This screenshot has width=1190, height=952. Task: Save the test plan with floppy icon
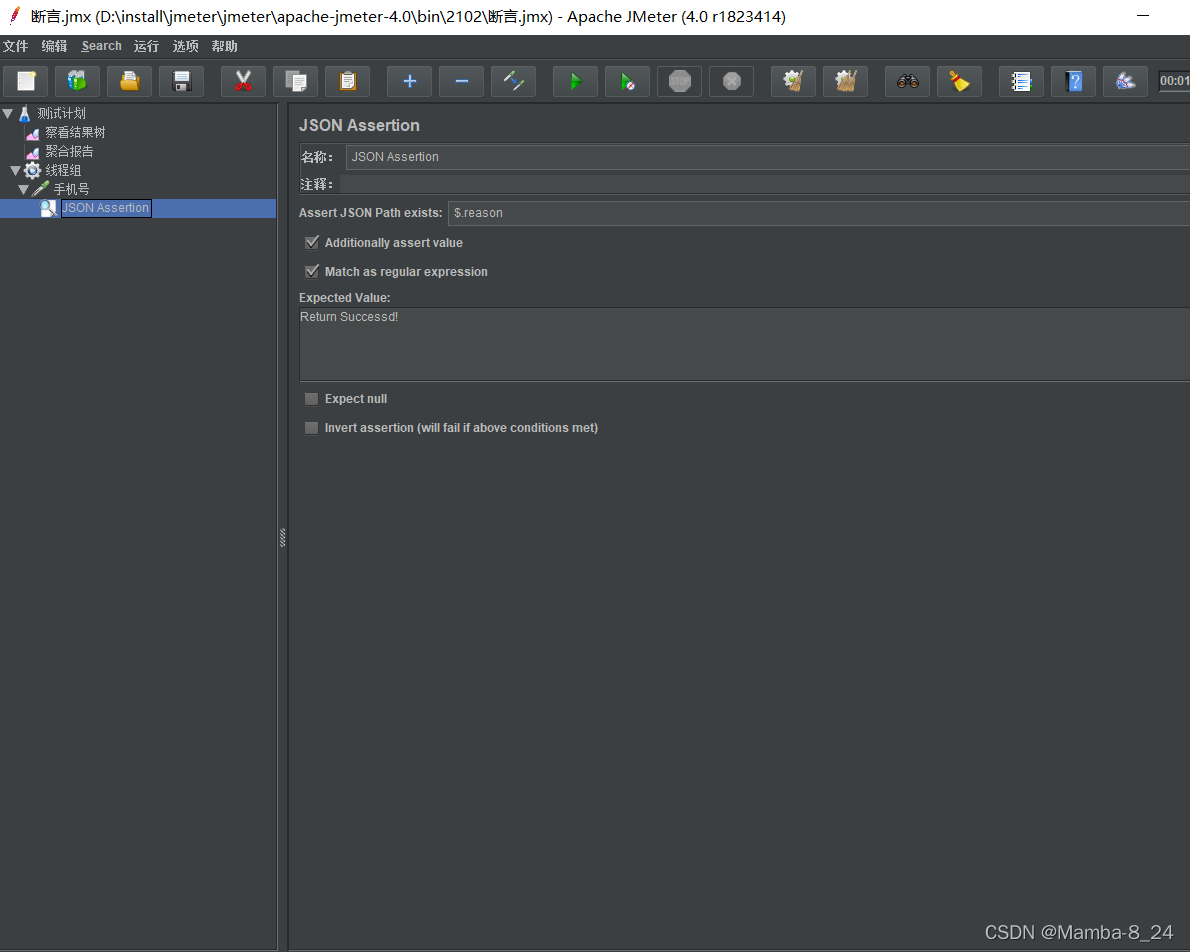click(x=181, y=81)
